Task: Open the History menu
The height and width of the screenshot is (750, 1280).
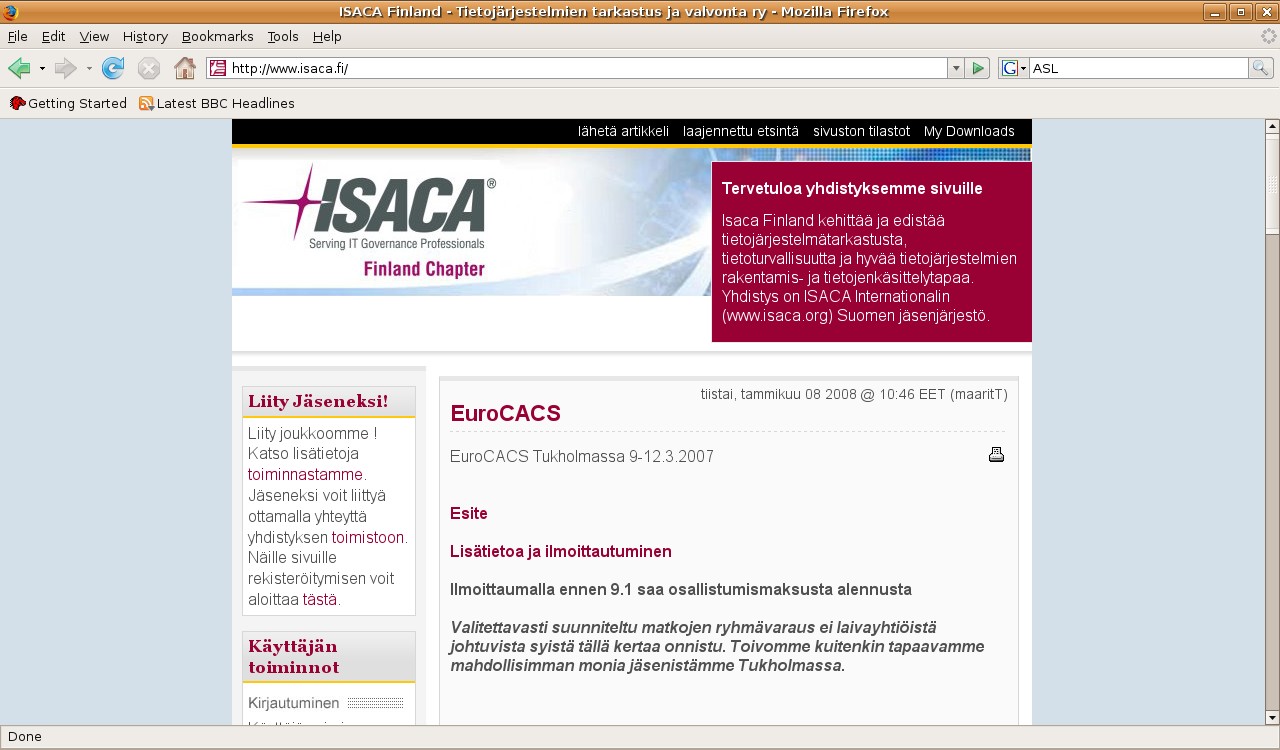Action: click(145, 36)
